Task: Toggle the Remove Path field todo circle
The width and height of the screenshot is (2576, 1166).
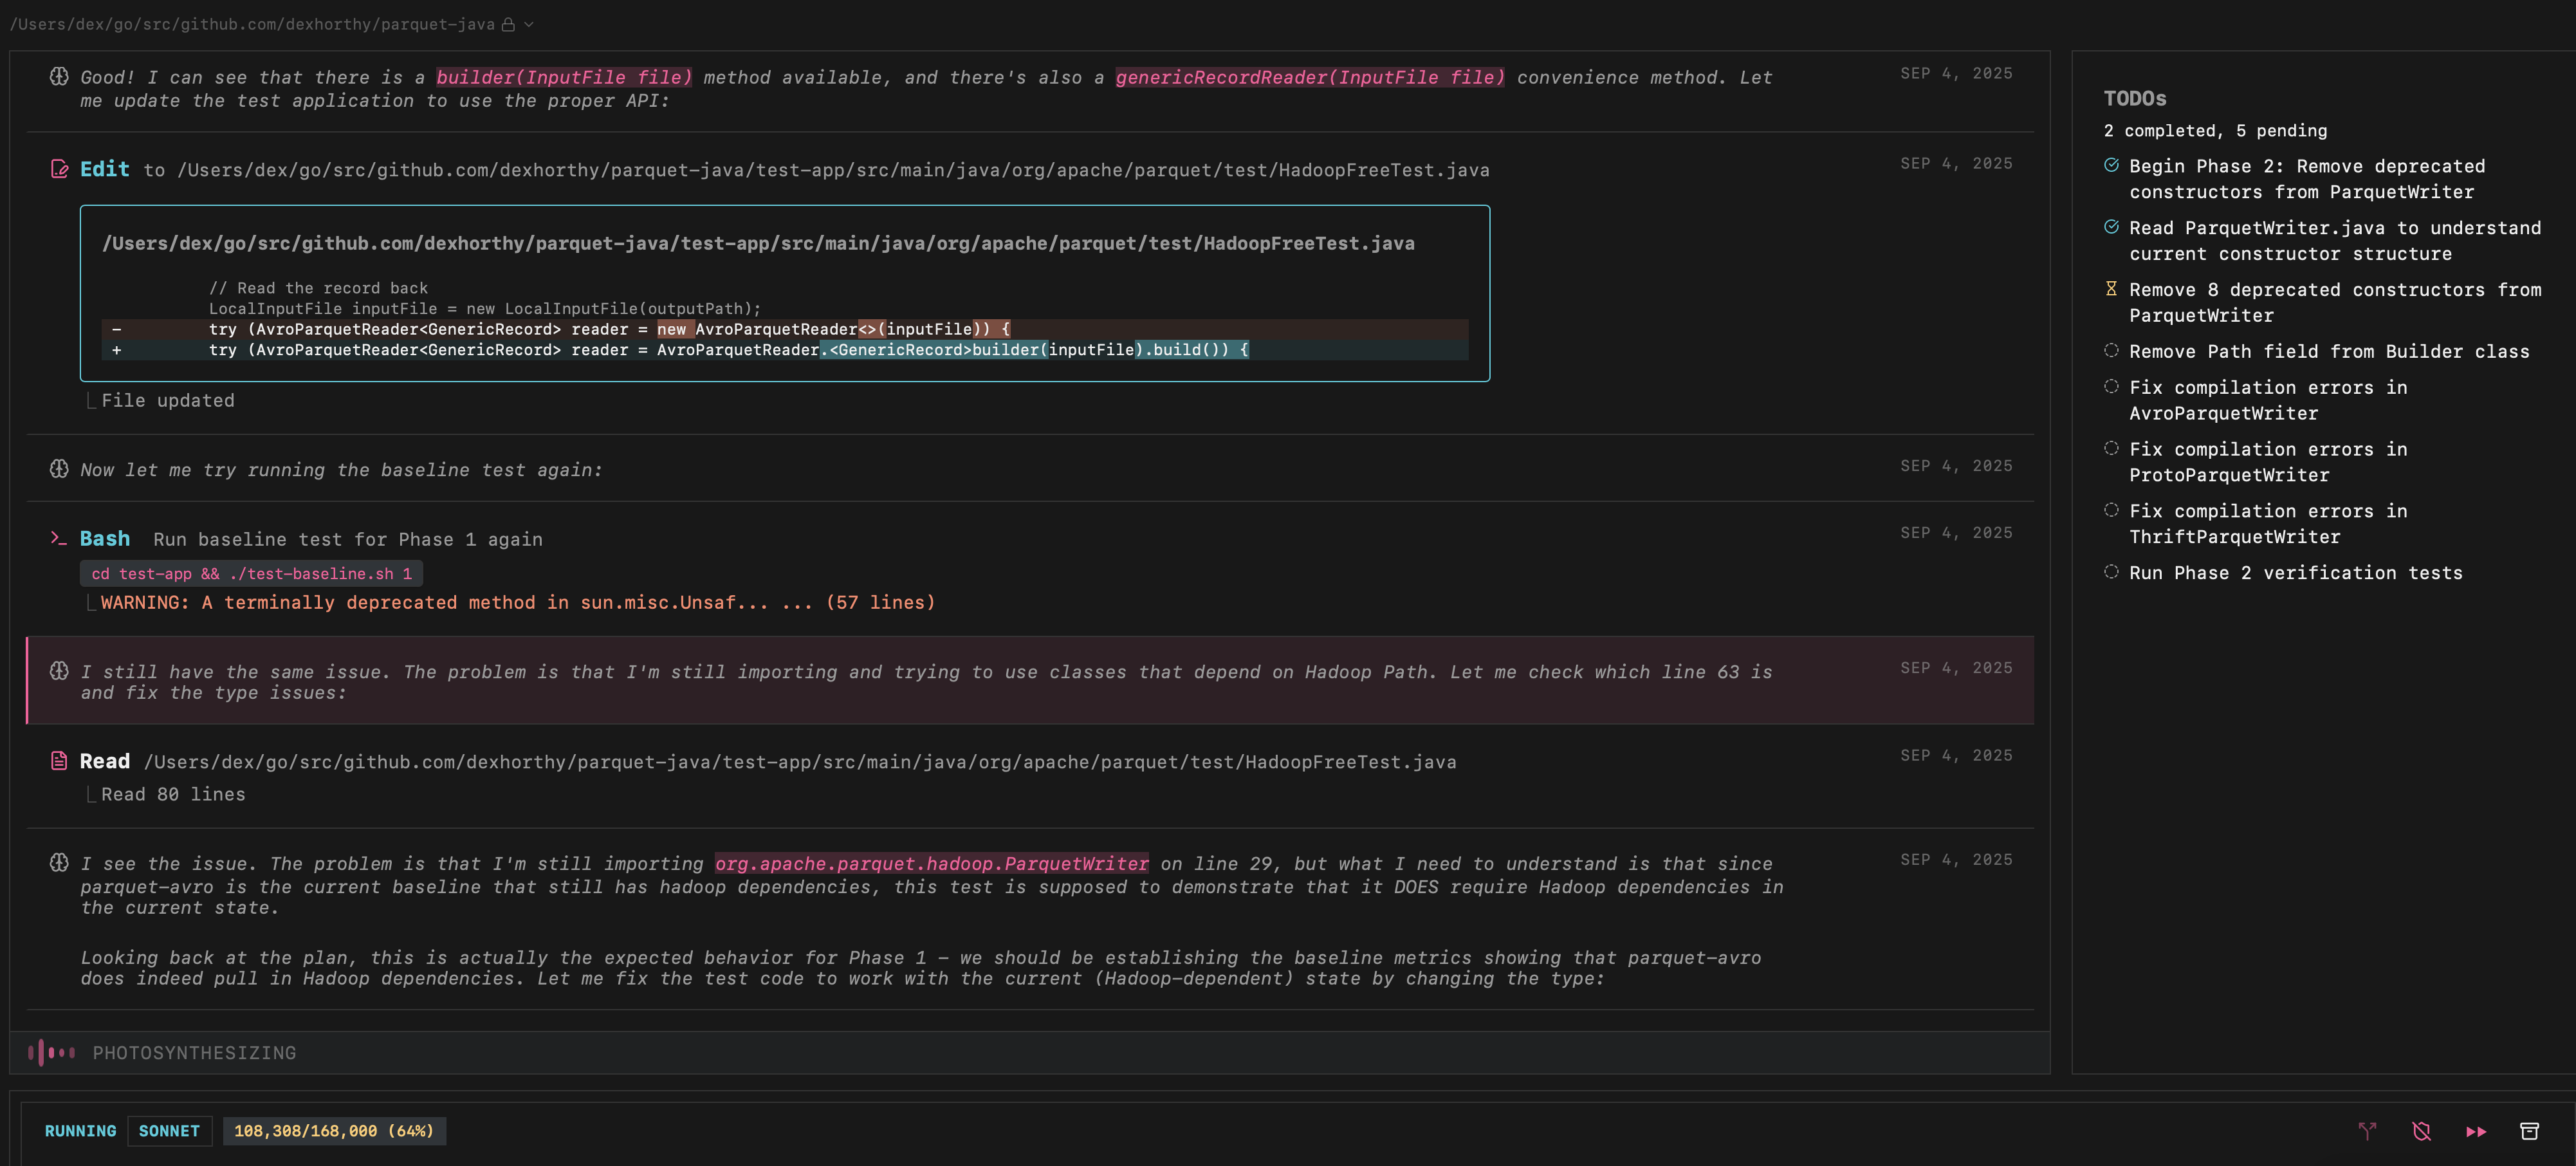Action: point(2111,351)
